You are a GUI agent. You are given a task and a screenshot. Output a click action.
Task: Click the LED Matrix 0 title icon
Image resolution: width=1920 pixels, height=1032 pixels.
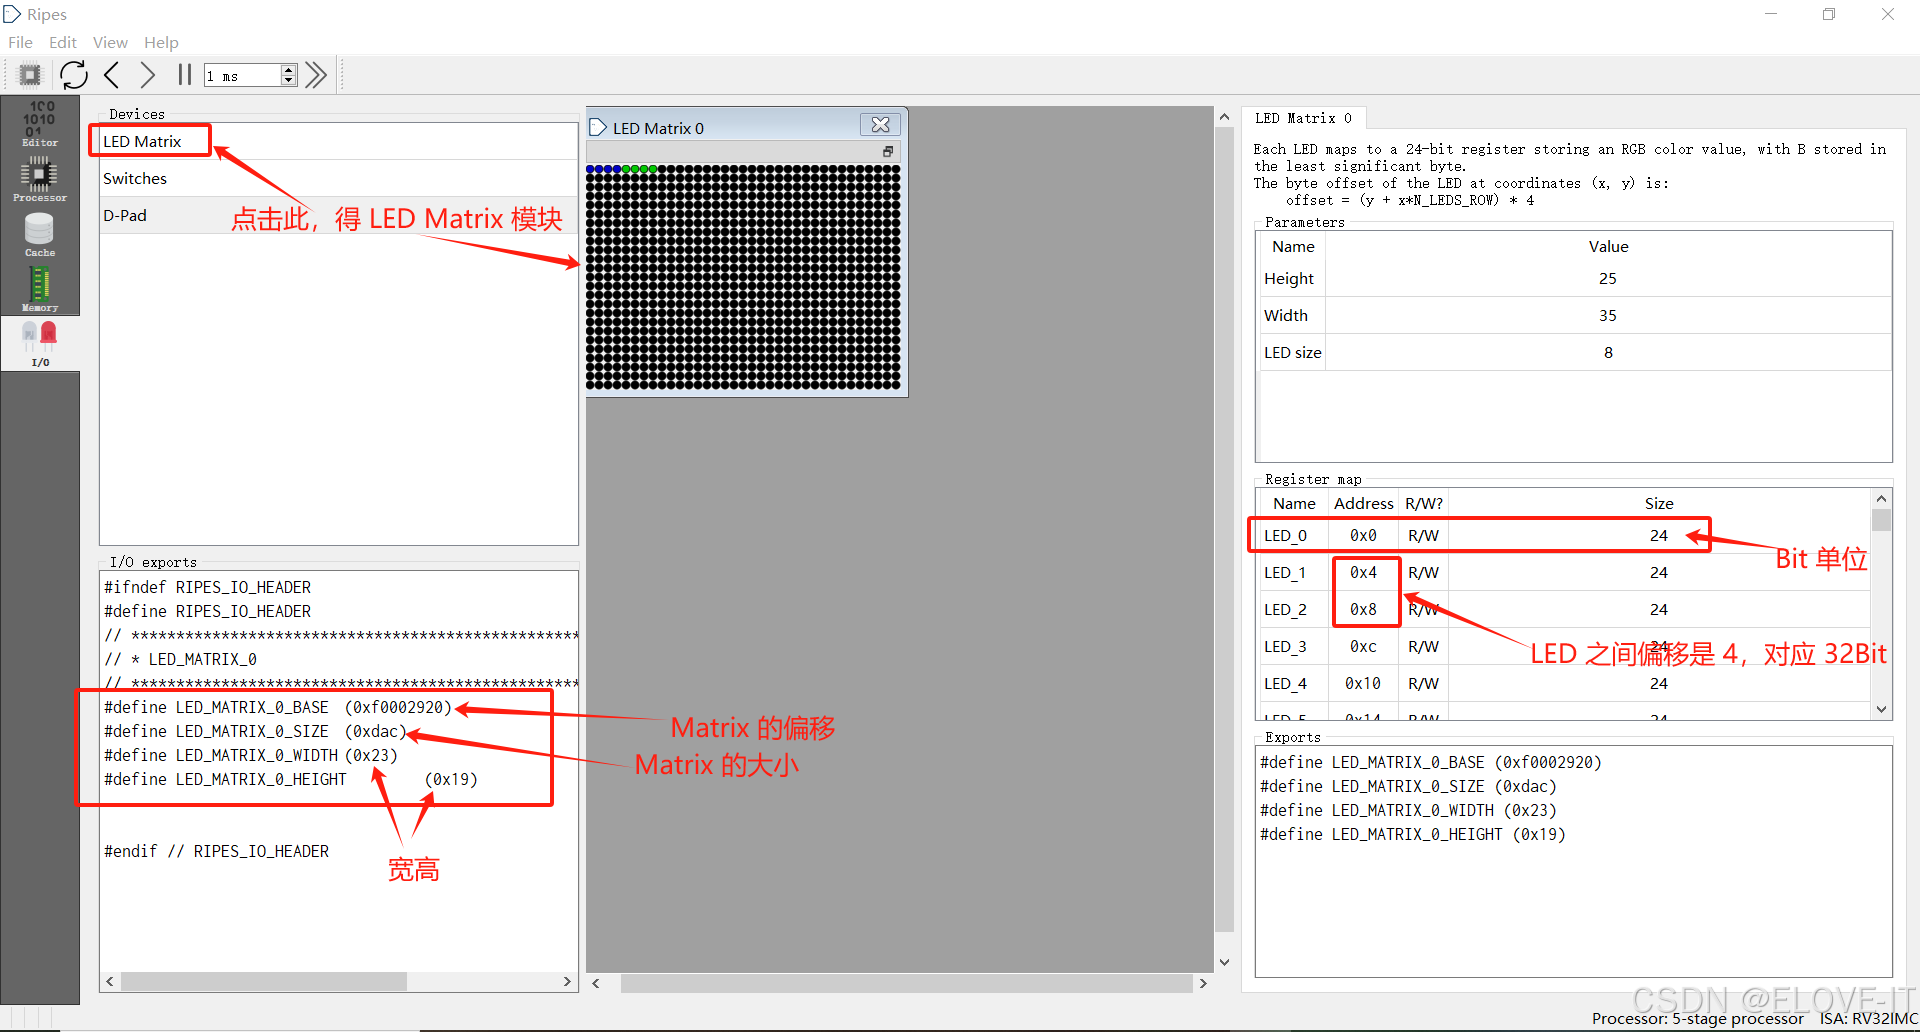(598, 128)
